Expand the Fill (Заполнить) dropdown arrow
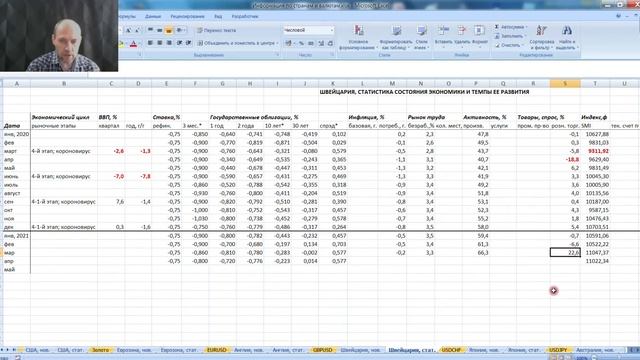Screen dimensions: 640x360 point(524,36)
